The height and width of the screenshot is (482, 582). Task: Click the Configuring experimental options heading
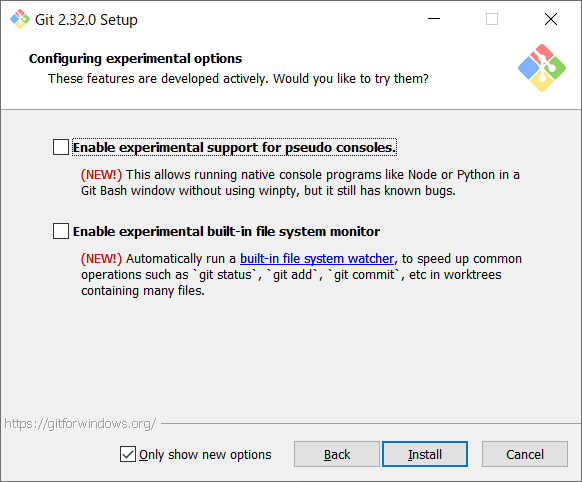[135, 59]
